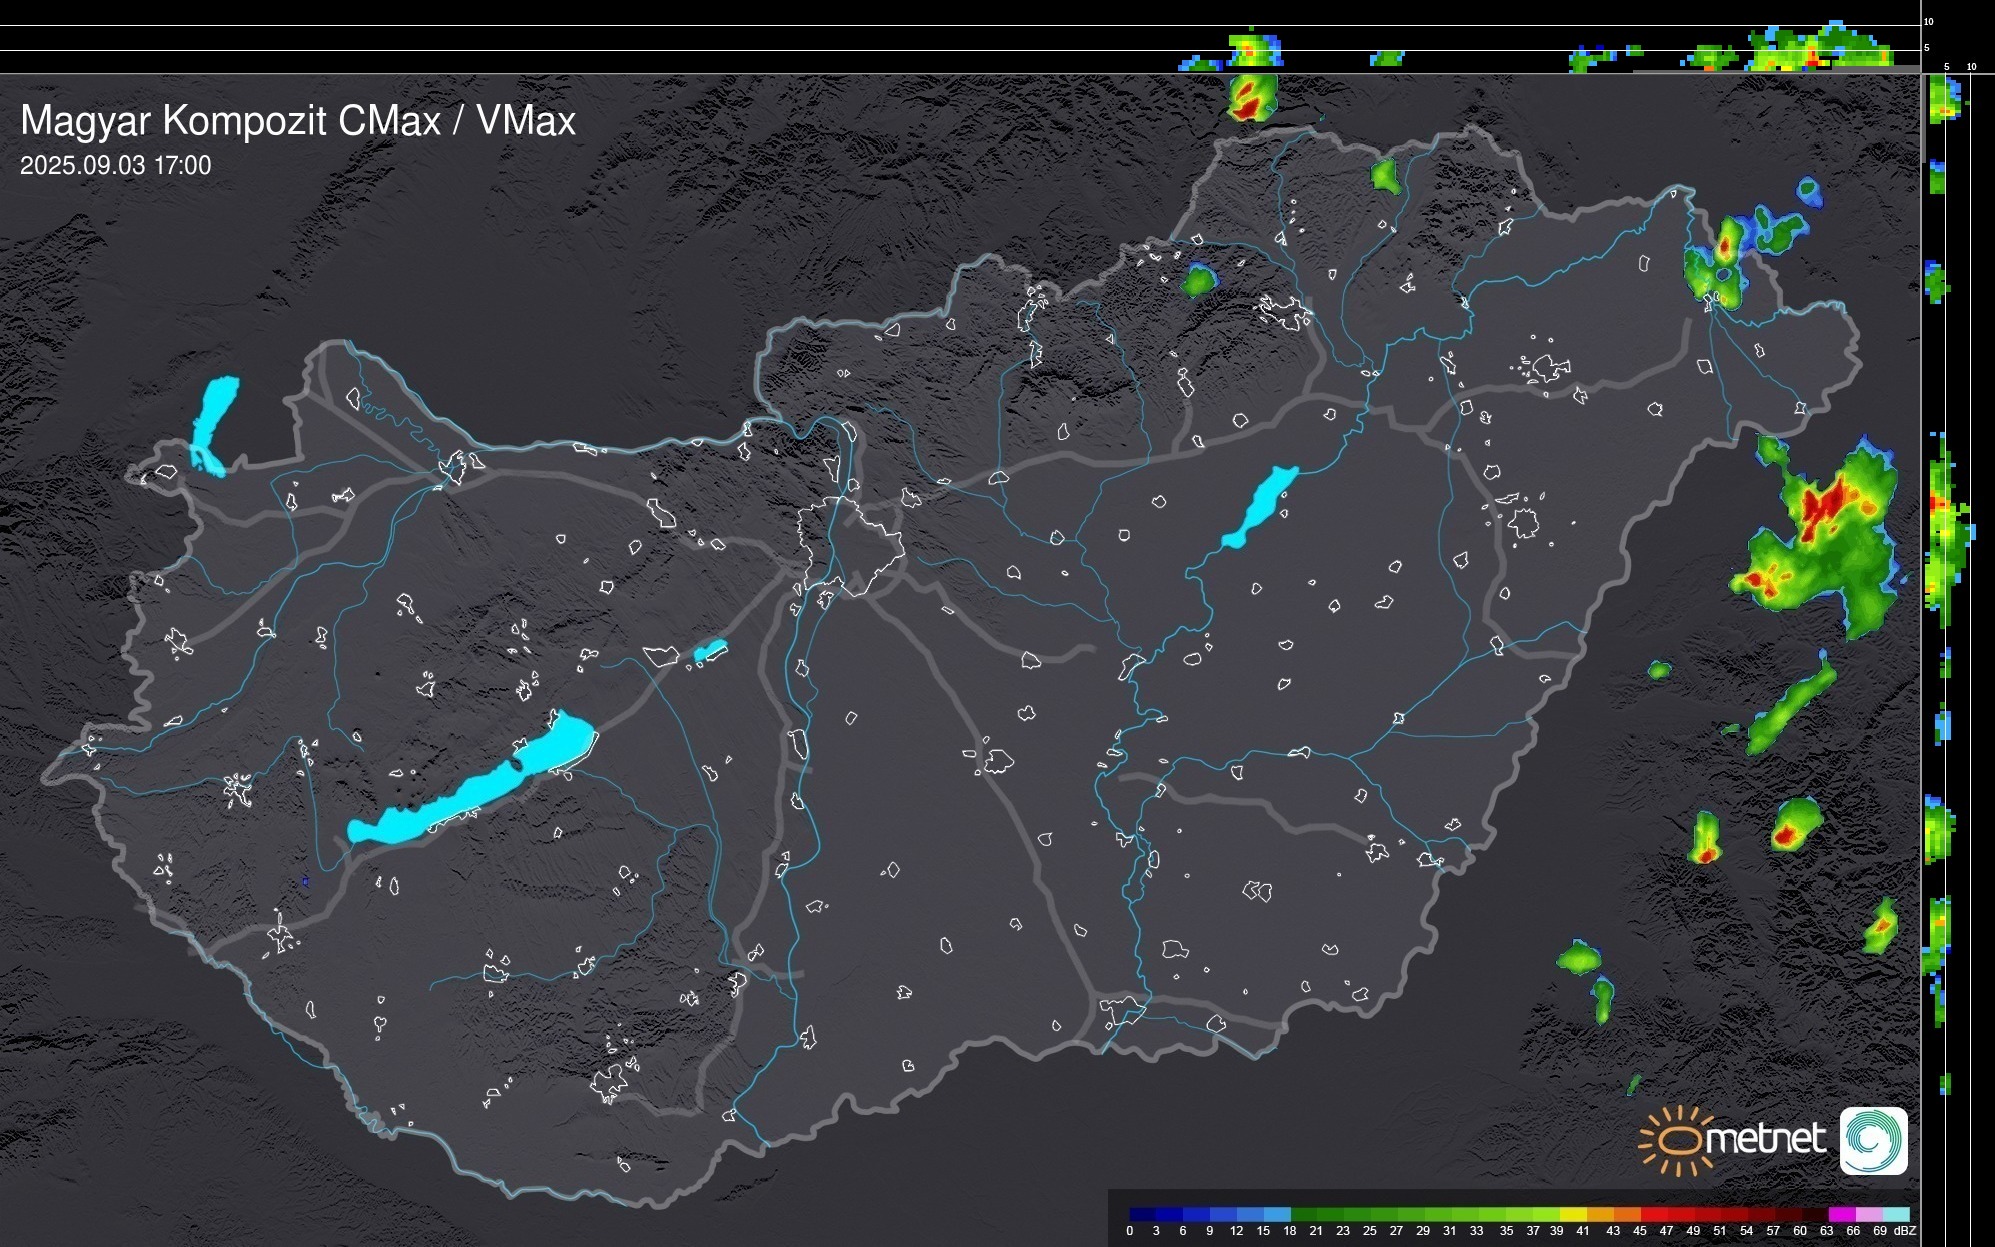Click the Magyar Kompozit CMax / VMax title
The width and height of the screenshot is (1995, 1247).
[x=298, y=121]
